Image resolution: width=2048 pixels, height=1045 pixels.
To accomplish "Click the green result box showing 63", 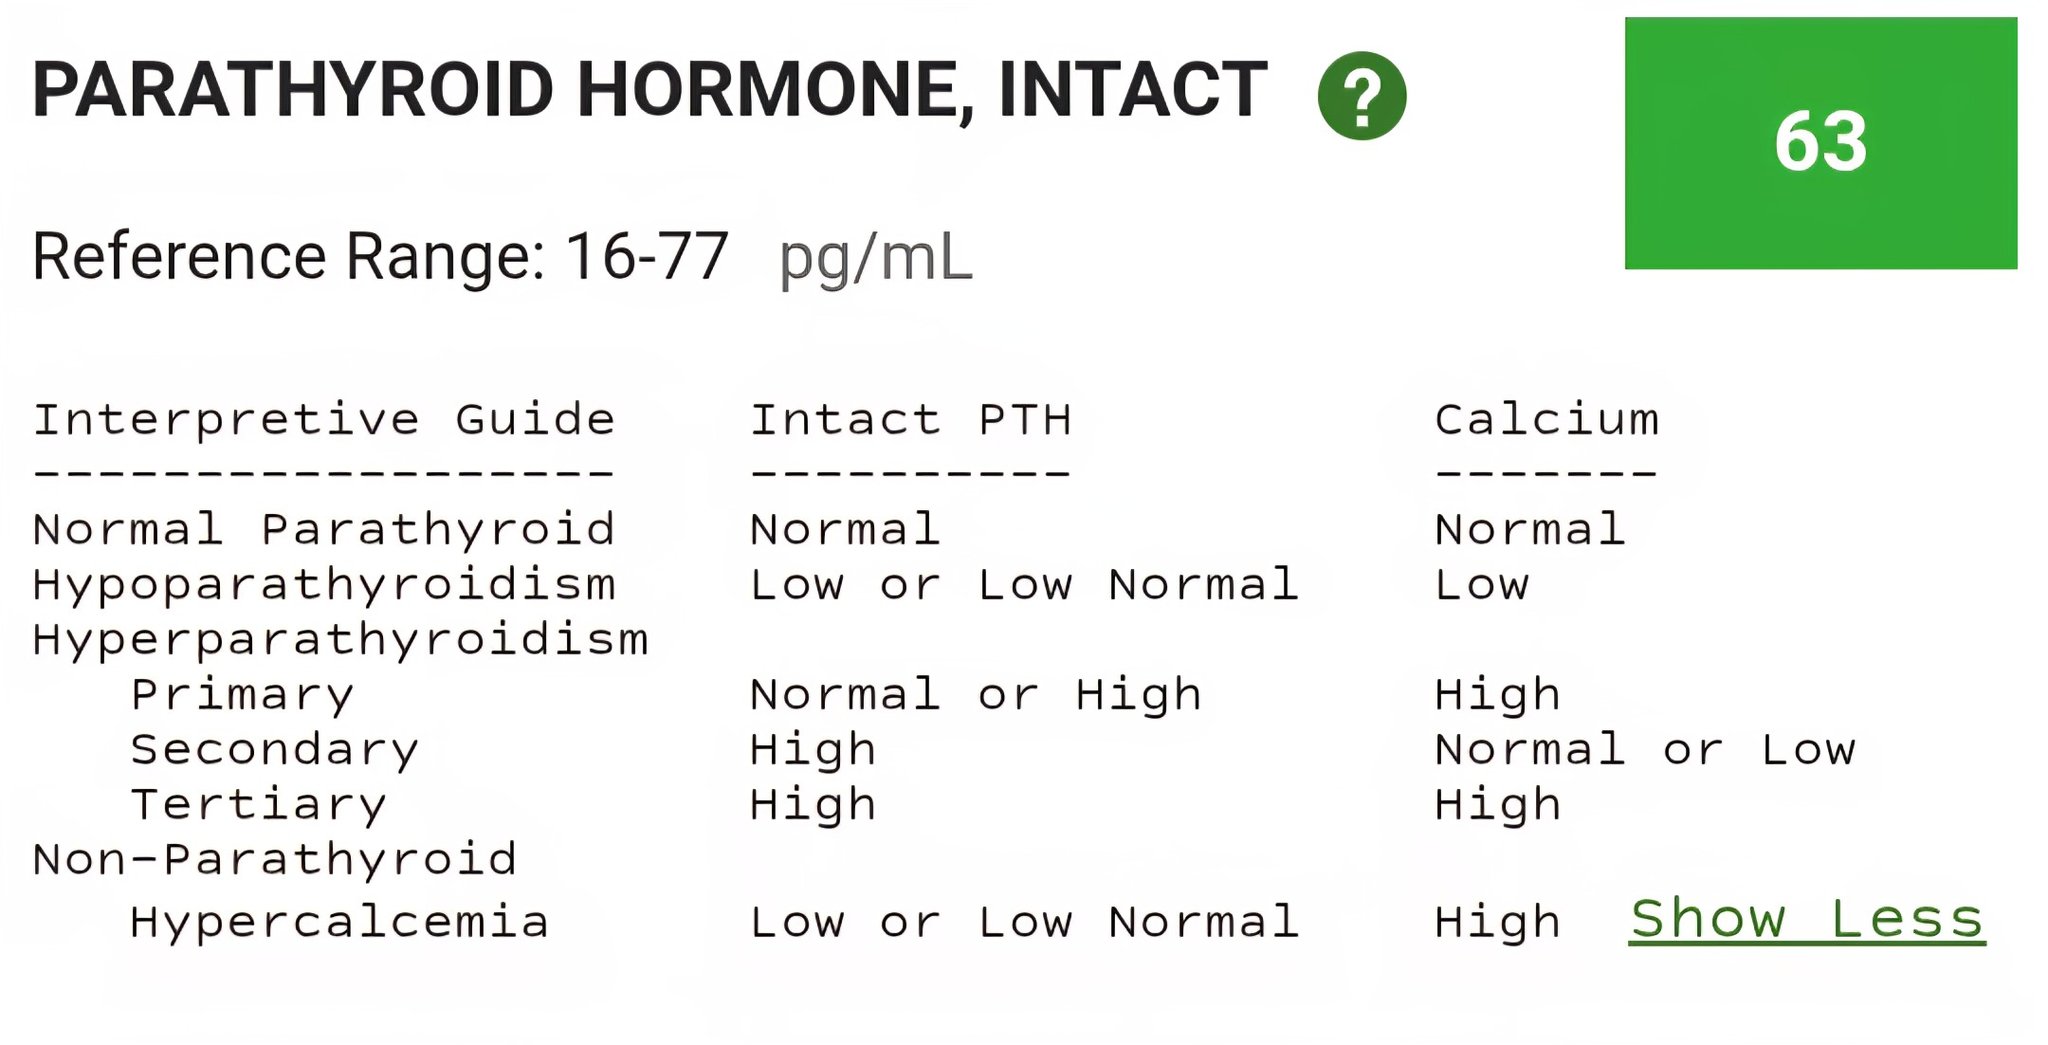I will (x=1821, y=143).
